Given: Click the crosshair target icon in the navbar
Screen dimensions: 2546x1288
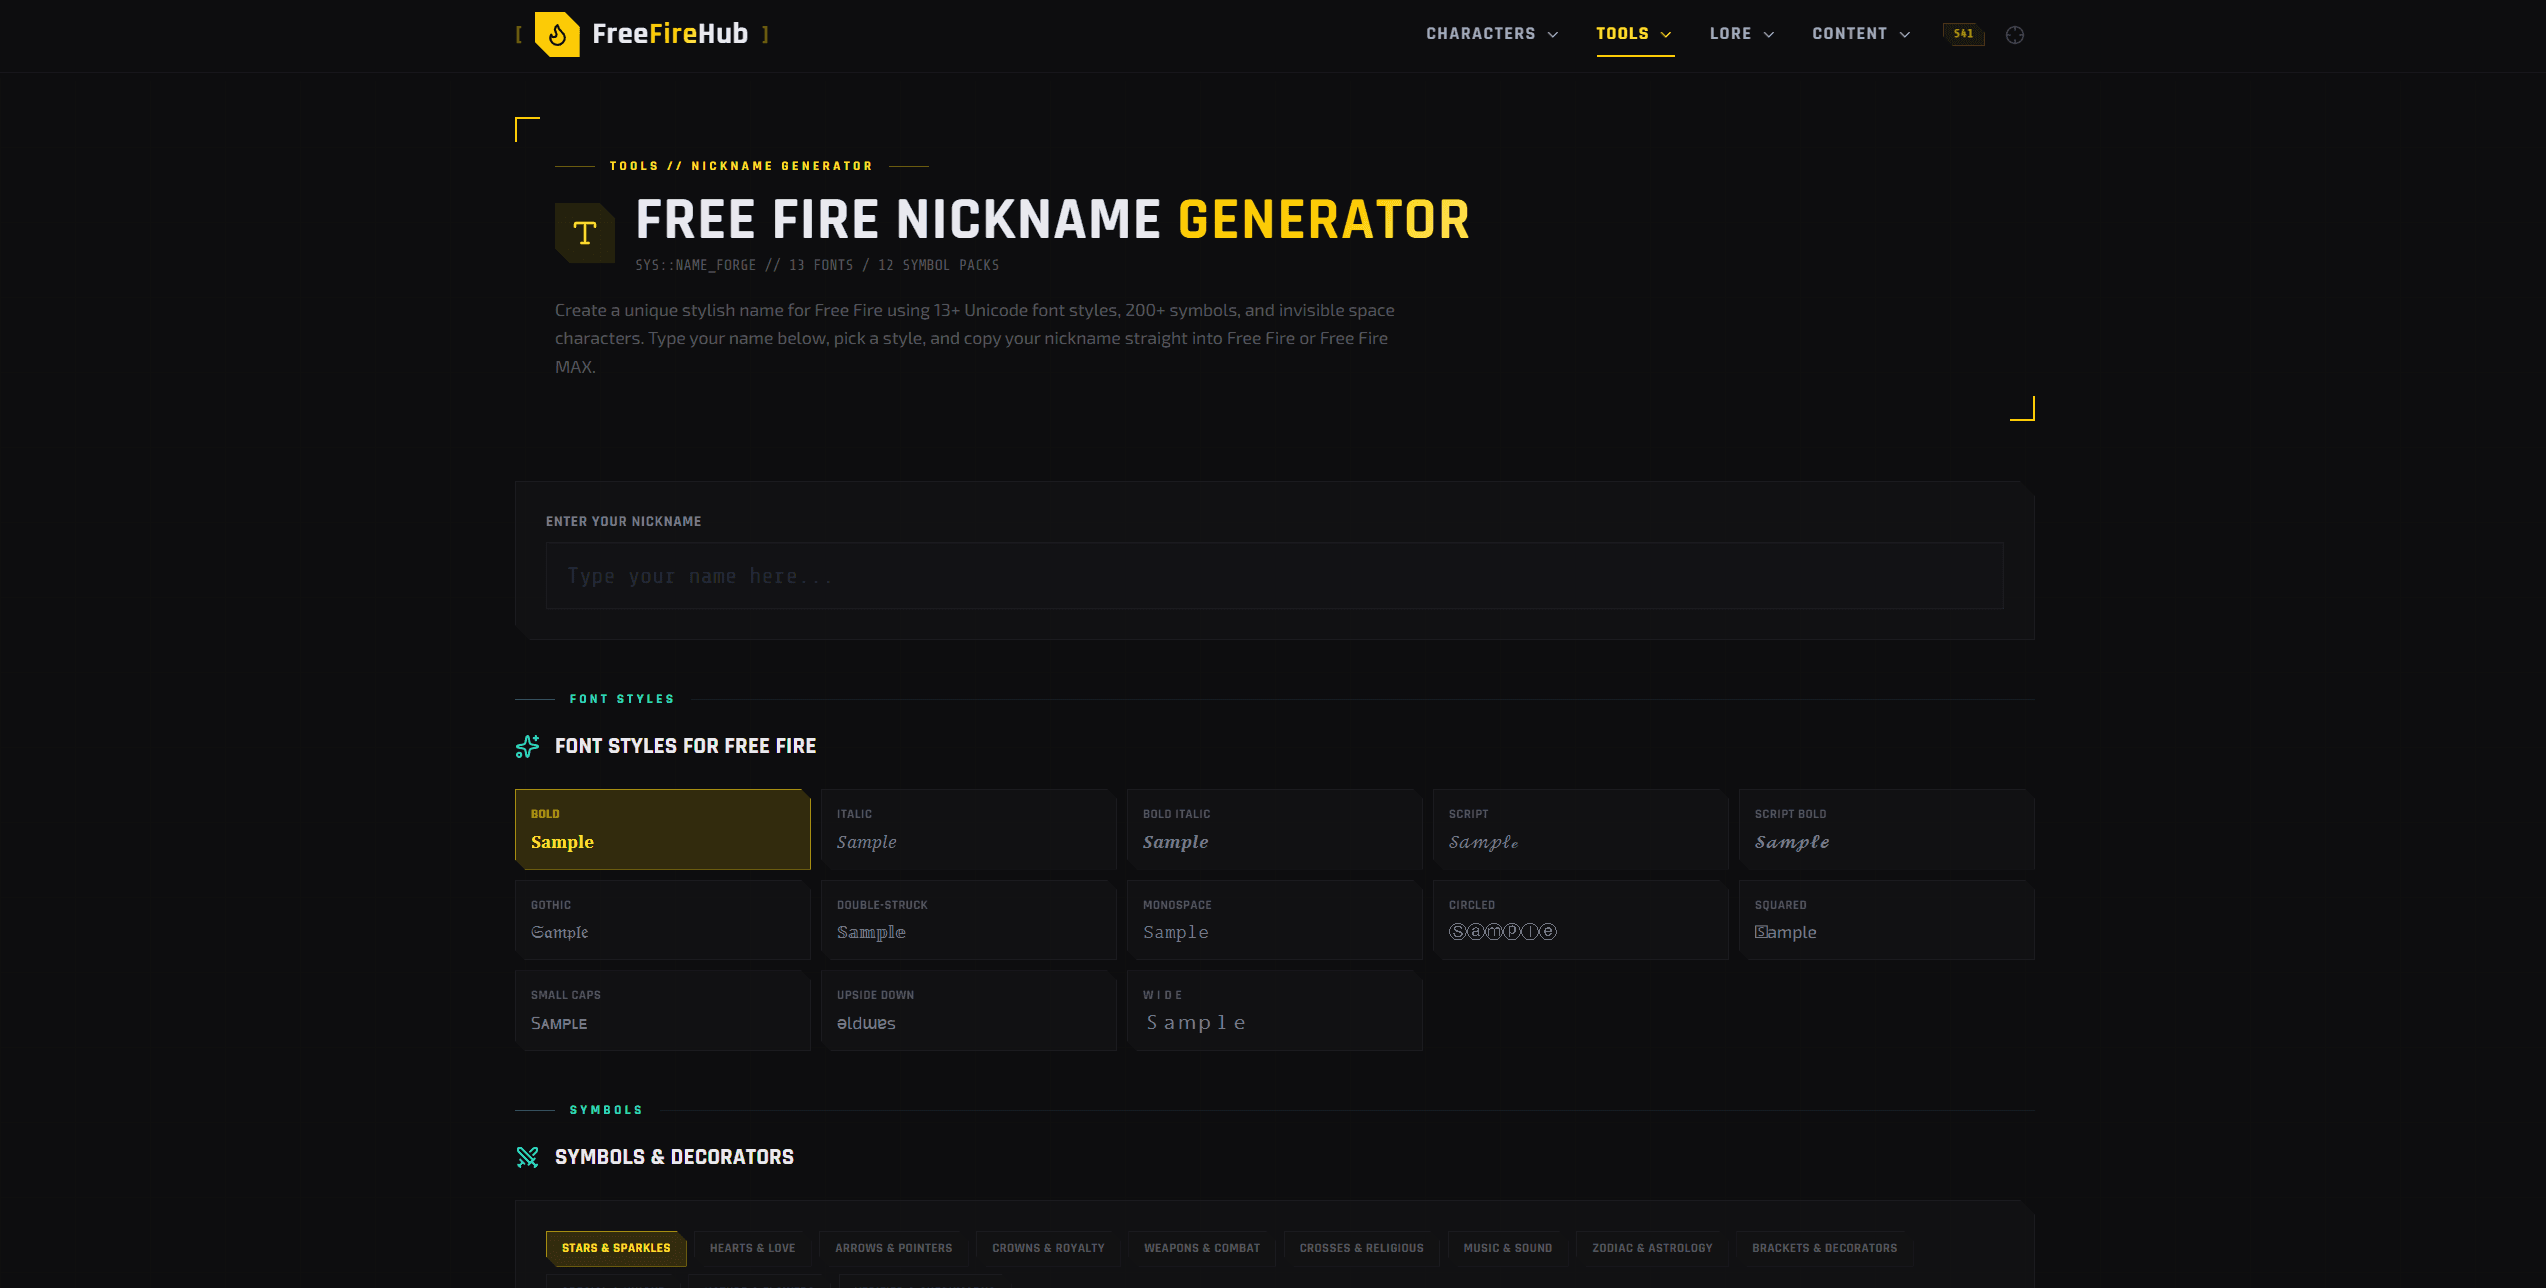Looking at the screenshot, I should (2015, 34).
